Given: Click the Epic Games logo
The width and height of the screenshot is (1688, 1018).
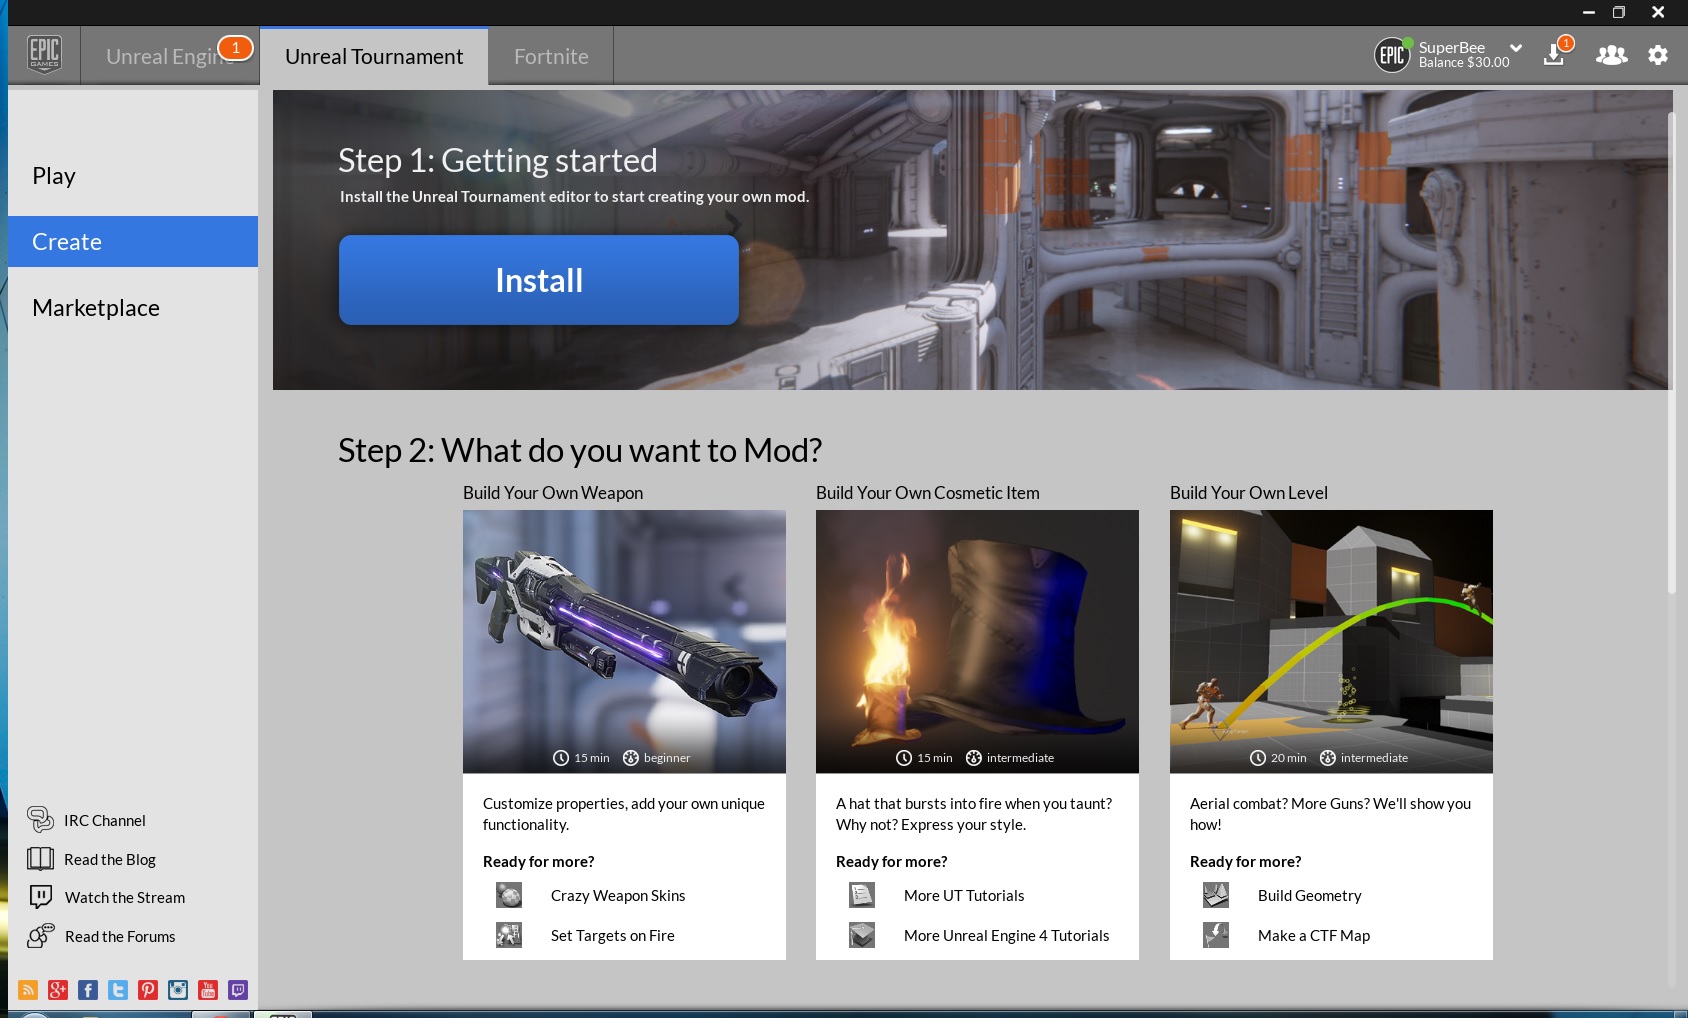Looking at the screenshot, I should point(44,55).
